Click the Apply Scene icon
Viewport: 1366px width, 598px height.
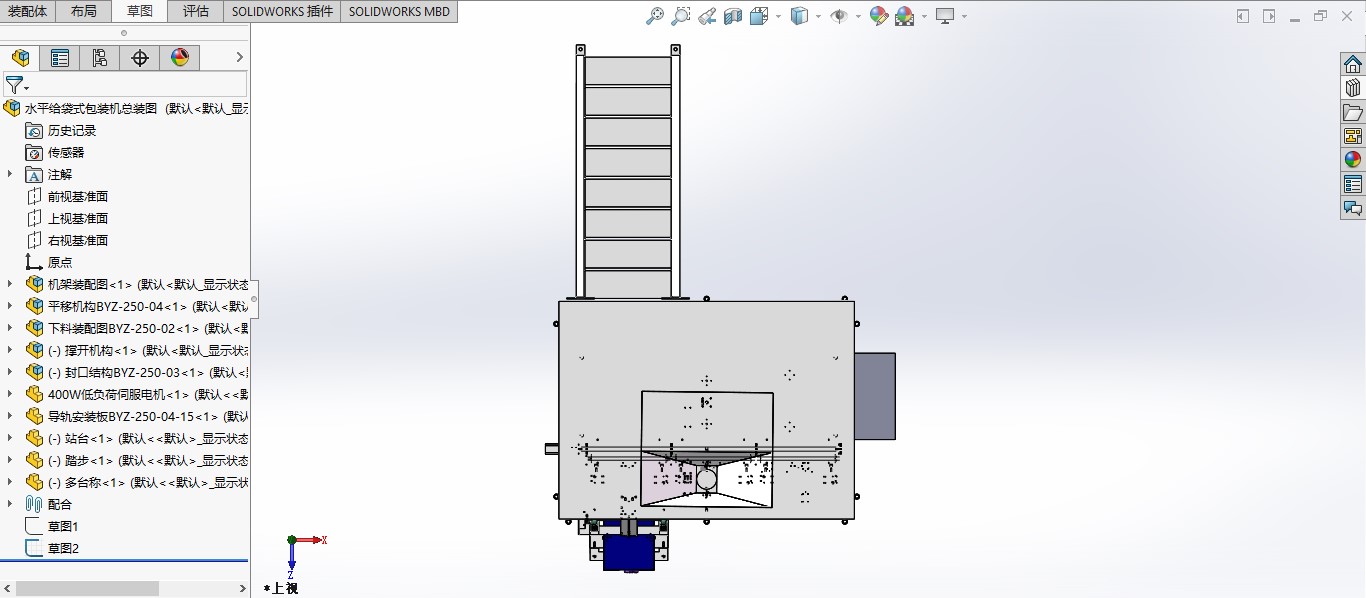pos(905,16)
